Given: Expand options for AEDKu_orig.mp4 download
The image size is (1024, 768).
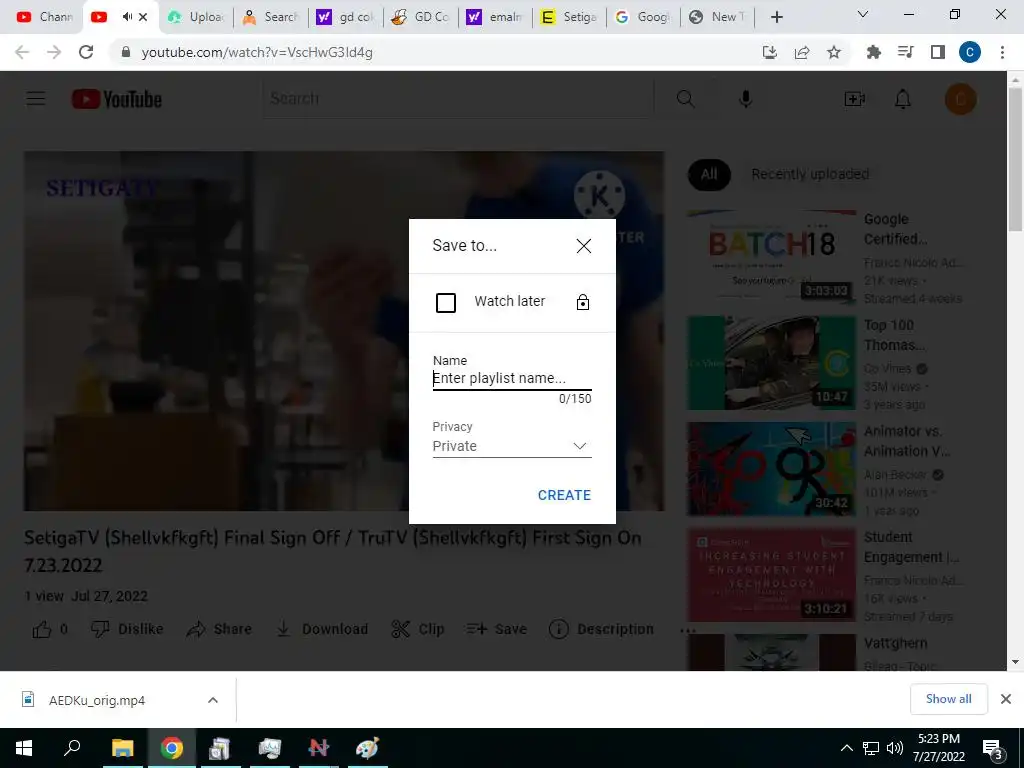Looking at the screenshot, I should tap(212, 700).
